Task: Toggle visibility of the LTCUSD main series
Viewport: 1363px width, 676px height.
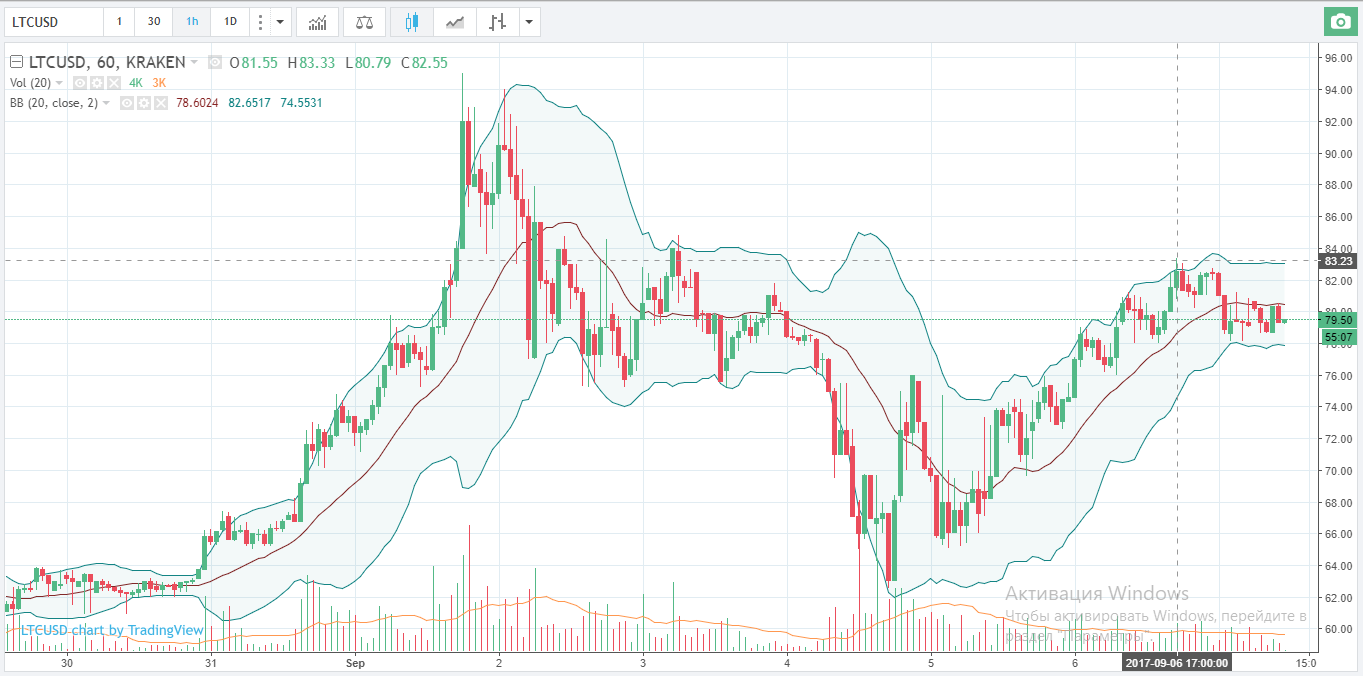Action: [214, 62]
